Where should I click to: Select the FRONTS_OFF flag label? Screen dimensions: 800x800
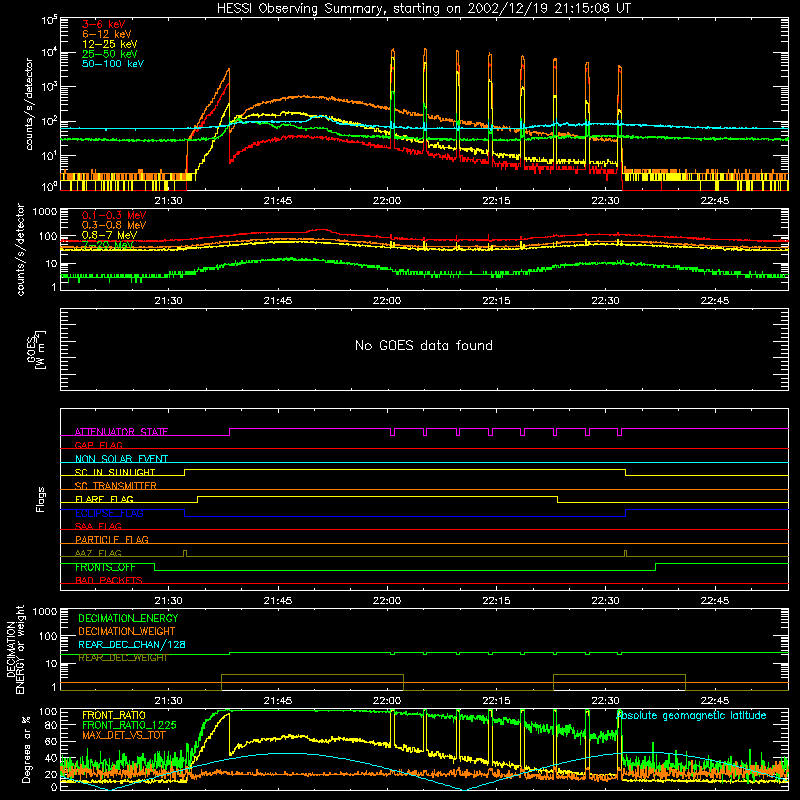click(105, 567)
